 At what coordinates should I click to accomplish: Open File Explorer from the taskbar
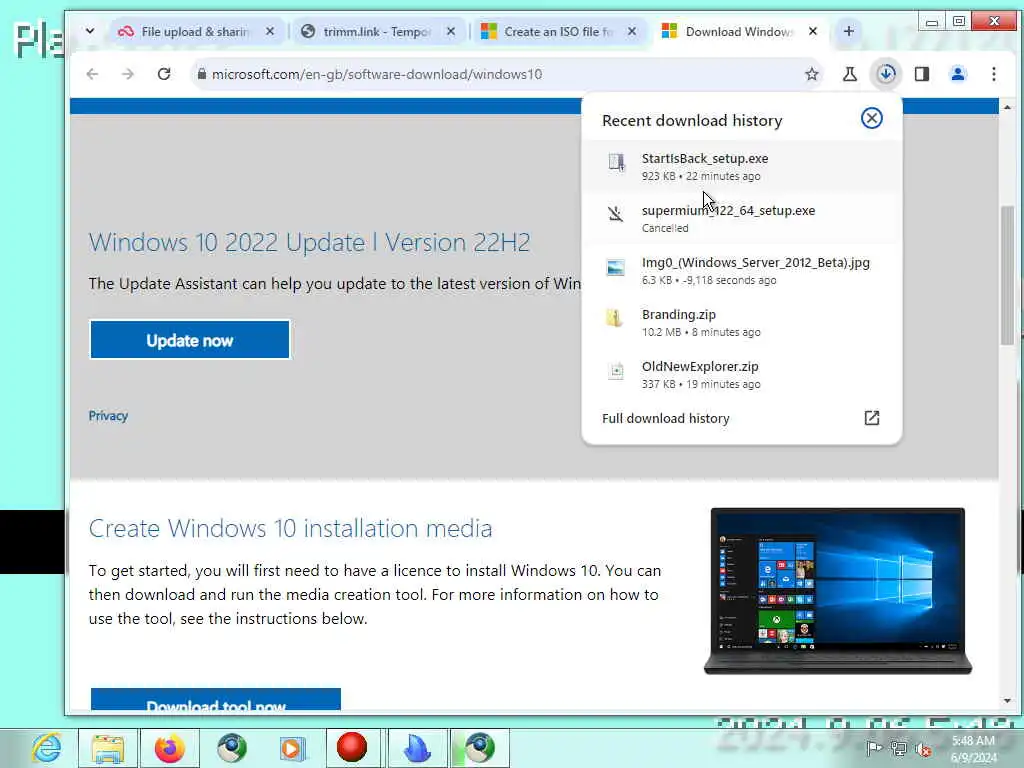(108, 749)
